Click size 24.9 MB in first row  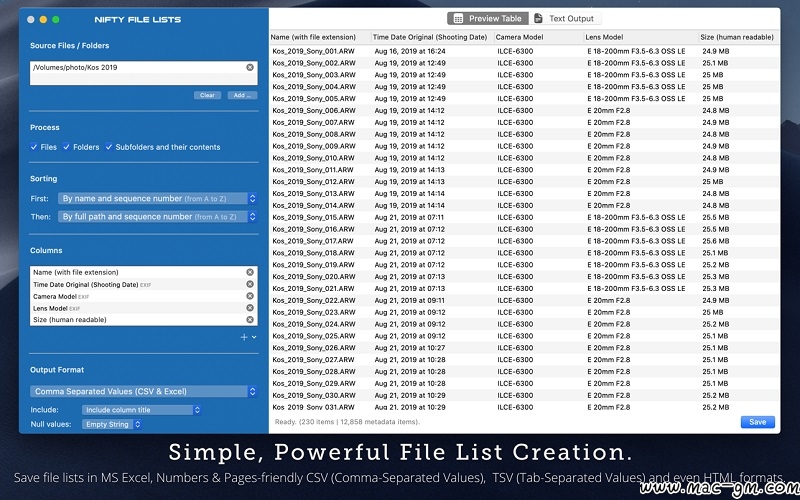(x=715, y=51)
